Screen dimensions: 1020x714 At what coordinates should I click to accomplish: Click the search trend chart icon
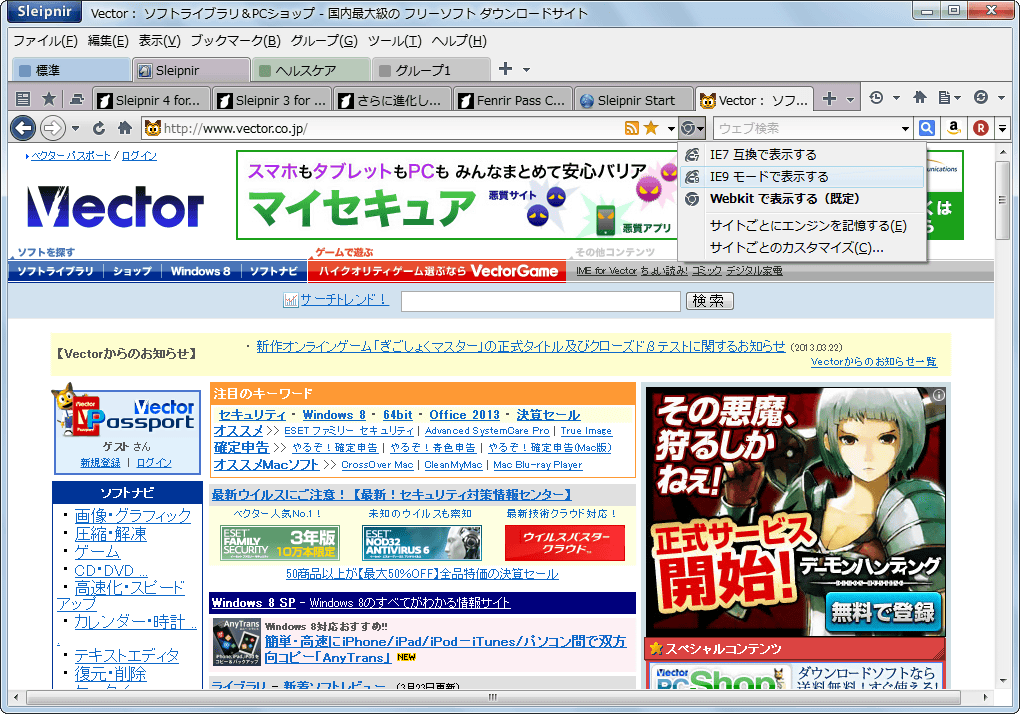pos(290,300)
